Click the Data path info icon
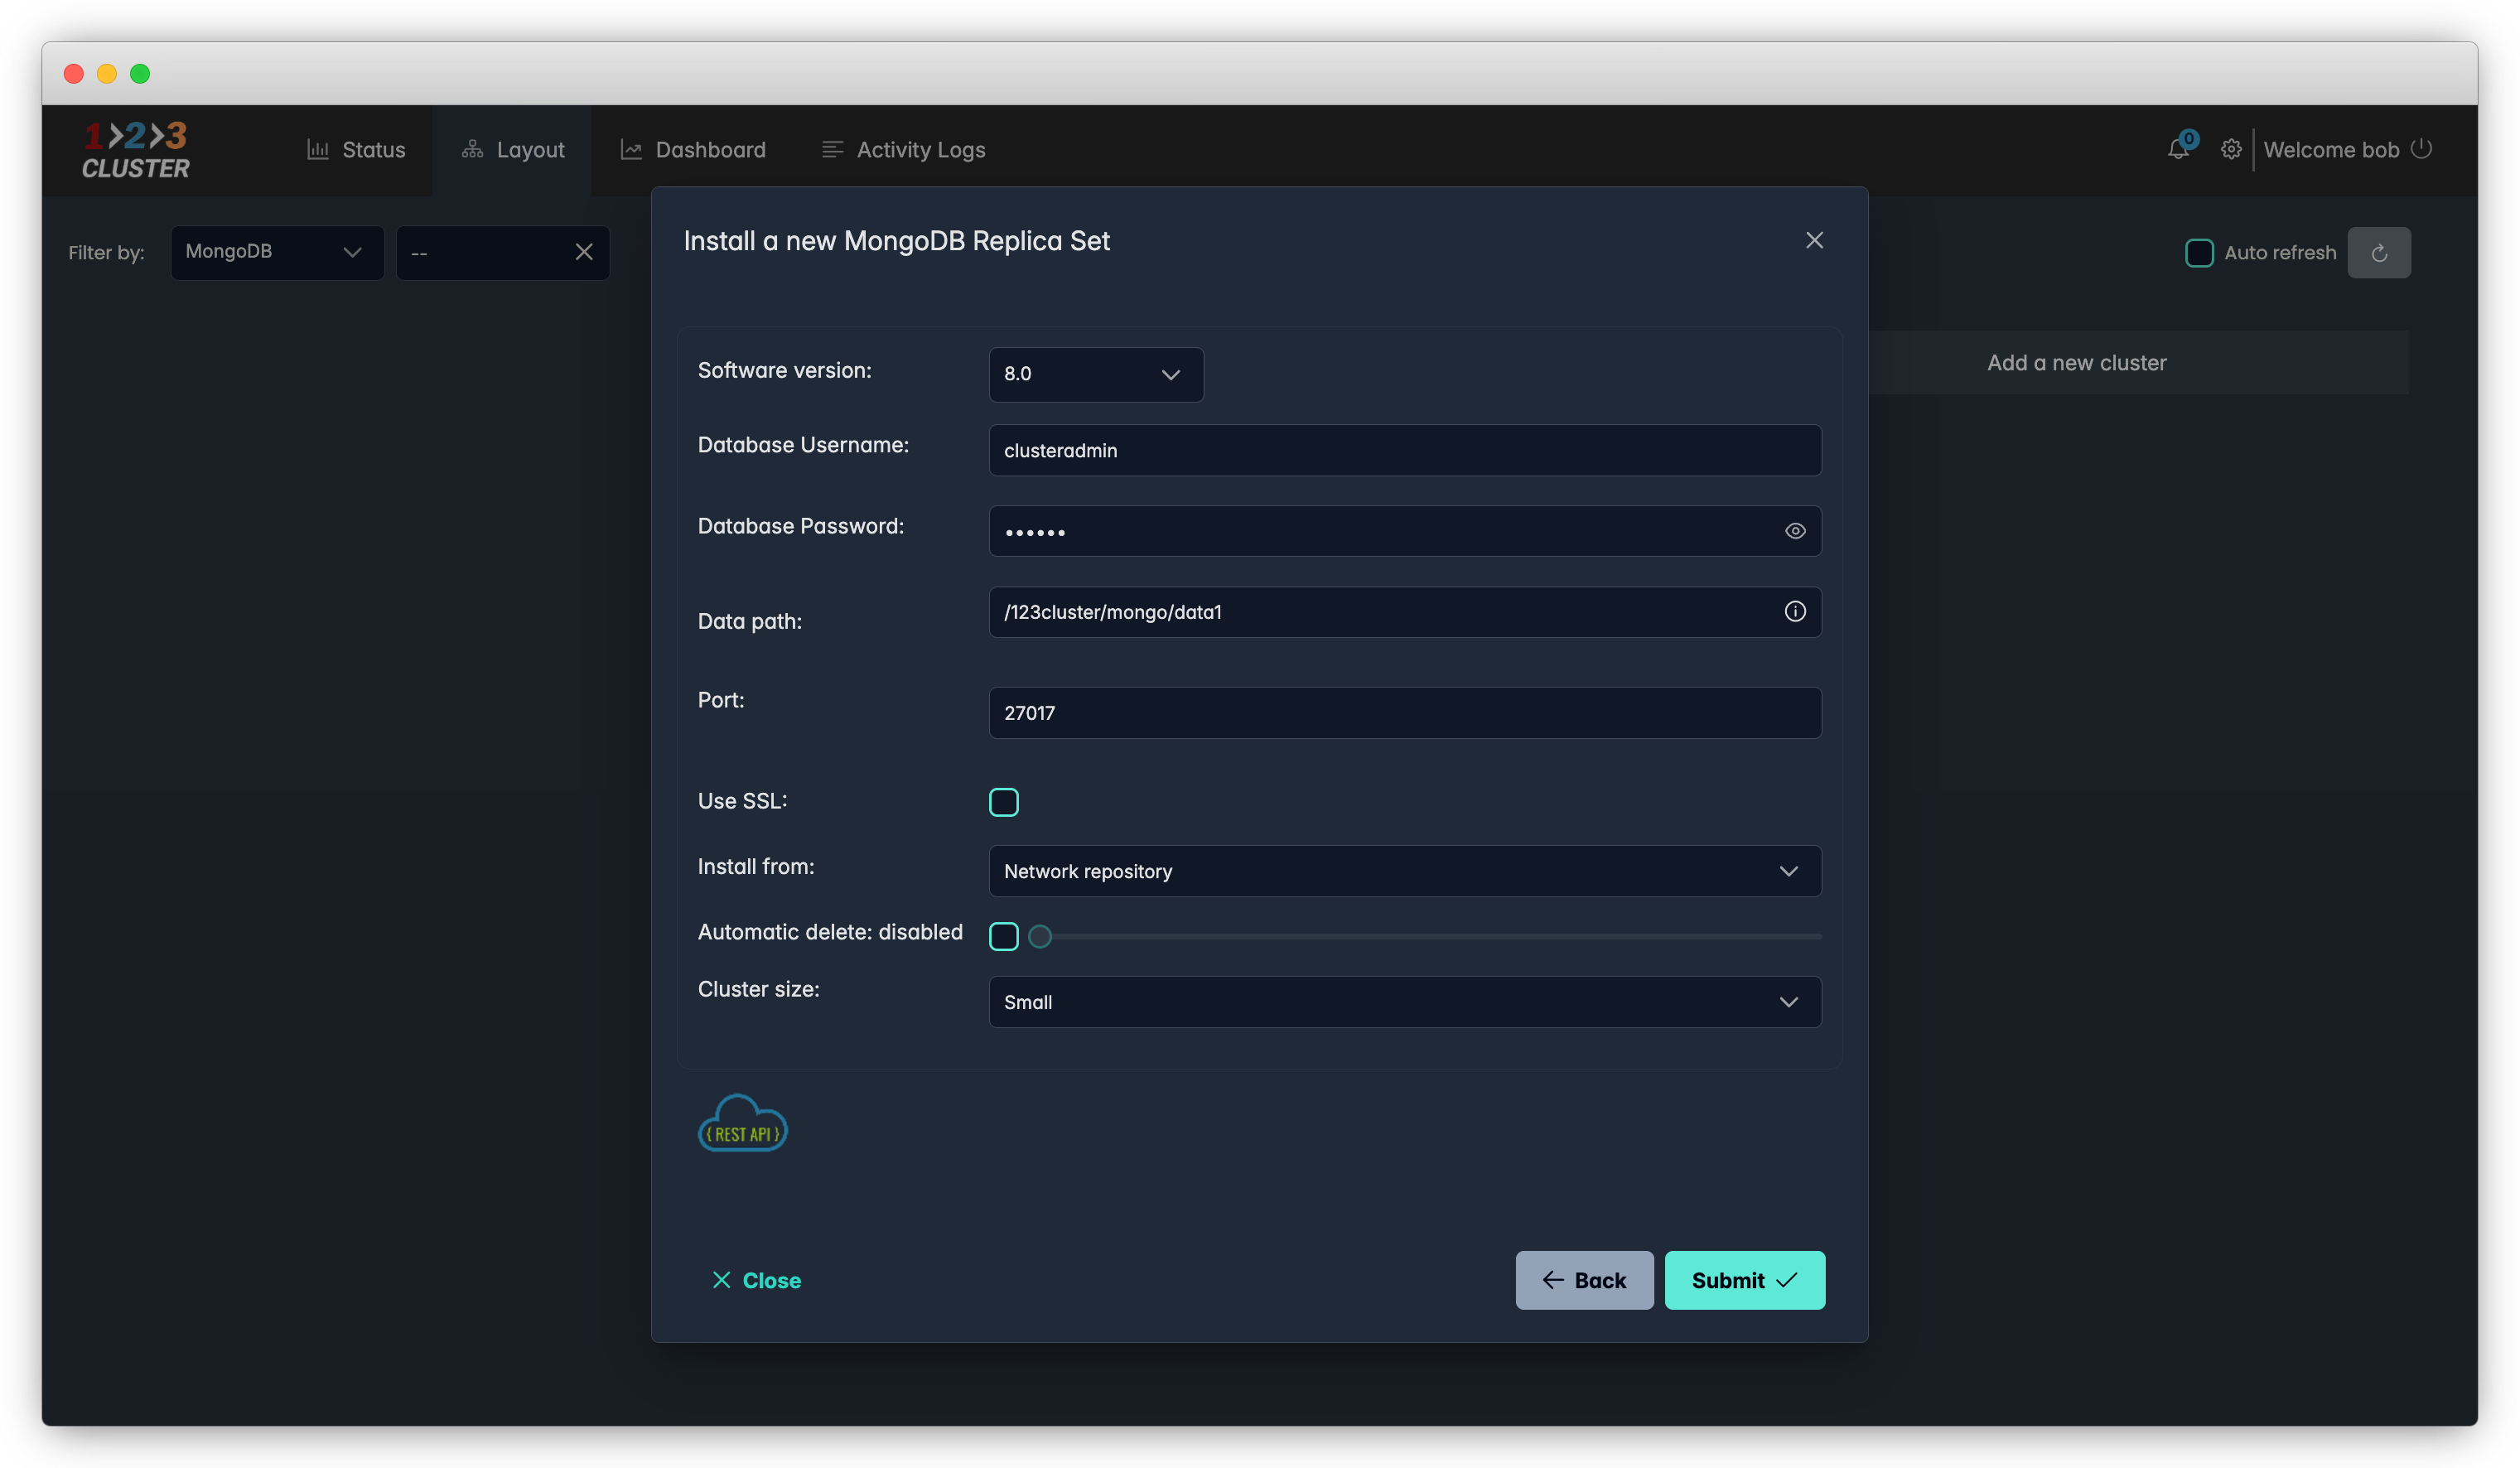Image resolution: width=2520 pixels, height=1468 pixels. (x=1795, y=611)
